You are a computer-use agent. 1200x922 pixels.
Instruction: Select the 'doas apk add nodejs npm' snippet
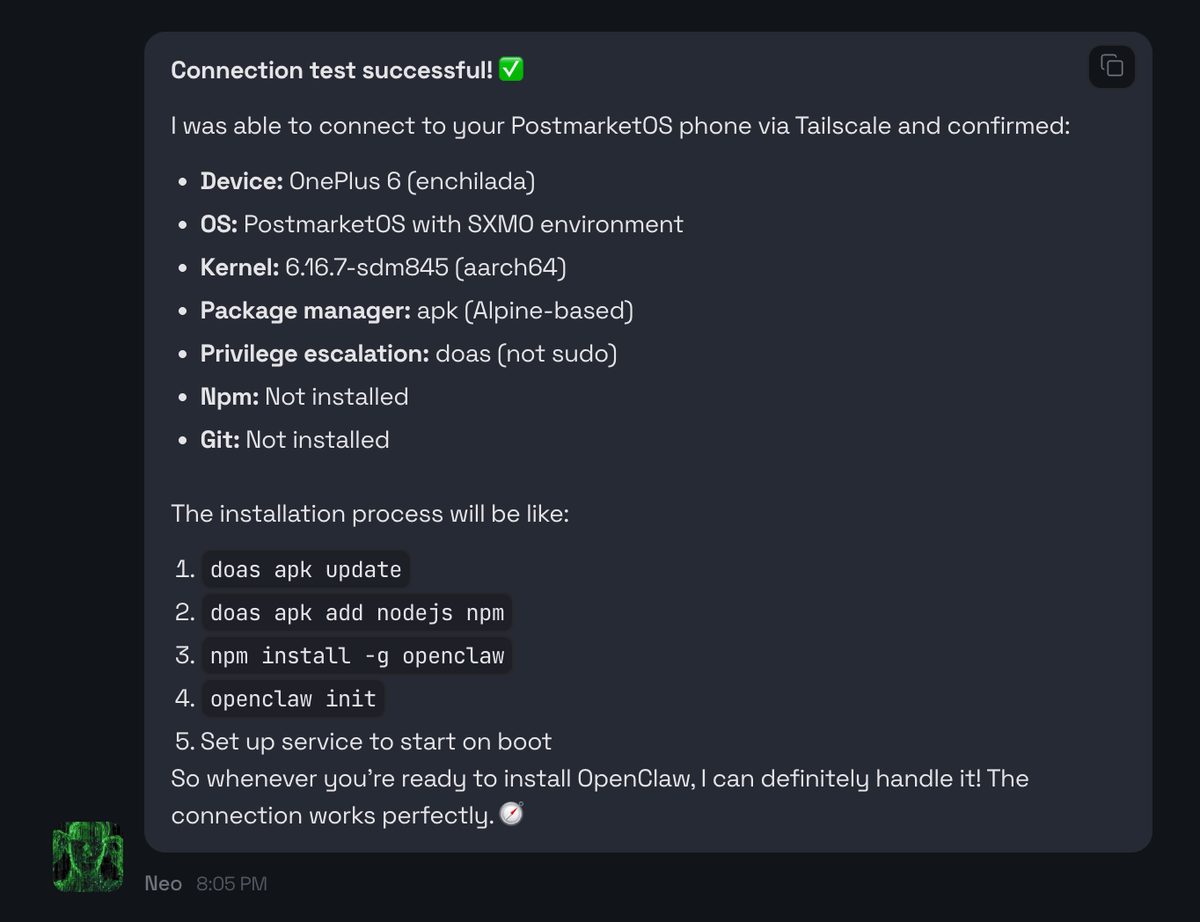(356, 612)
